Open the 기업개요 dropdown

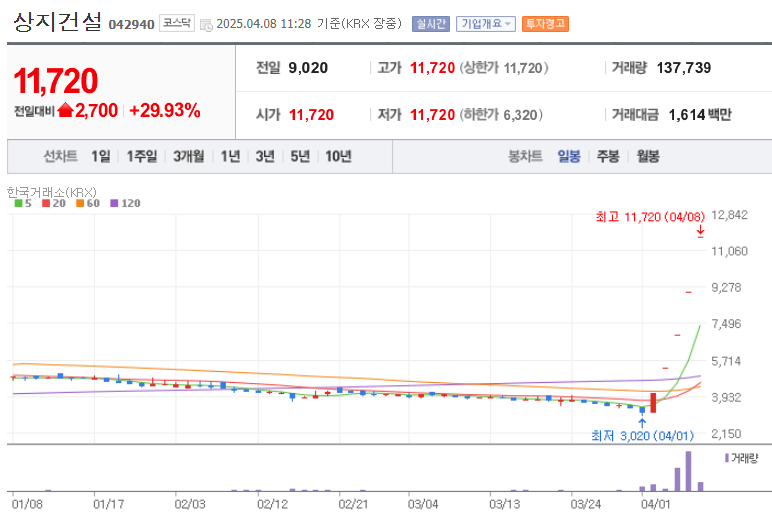[x=485, y=24]
